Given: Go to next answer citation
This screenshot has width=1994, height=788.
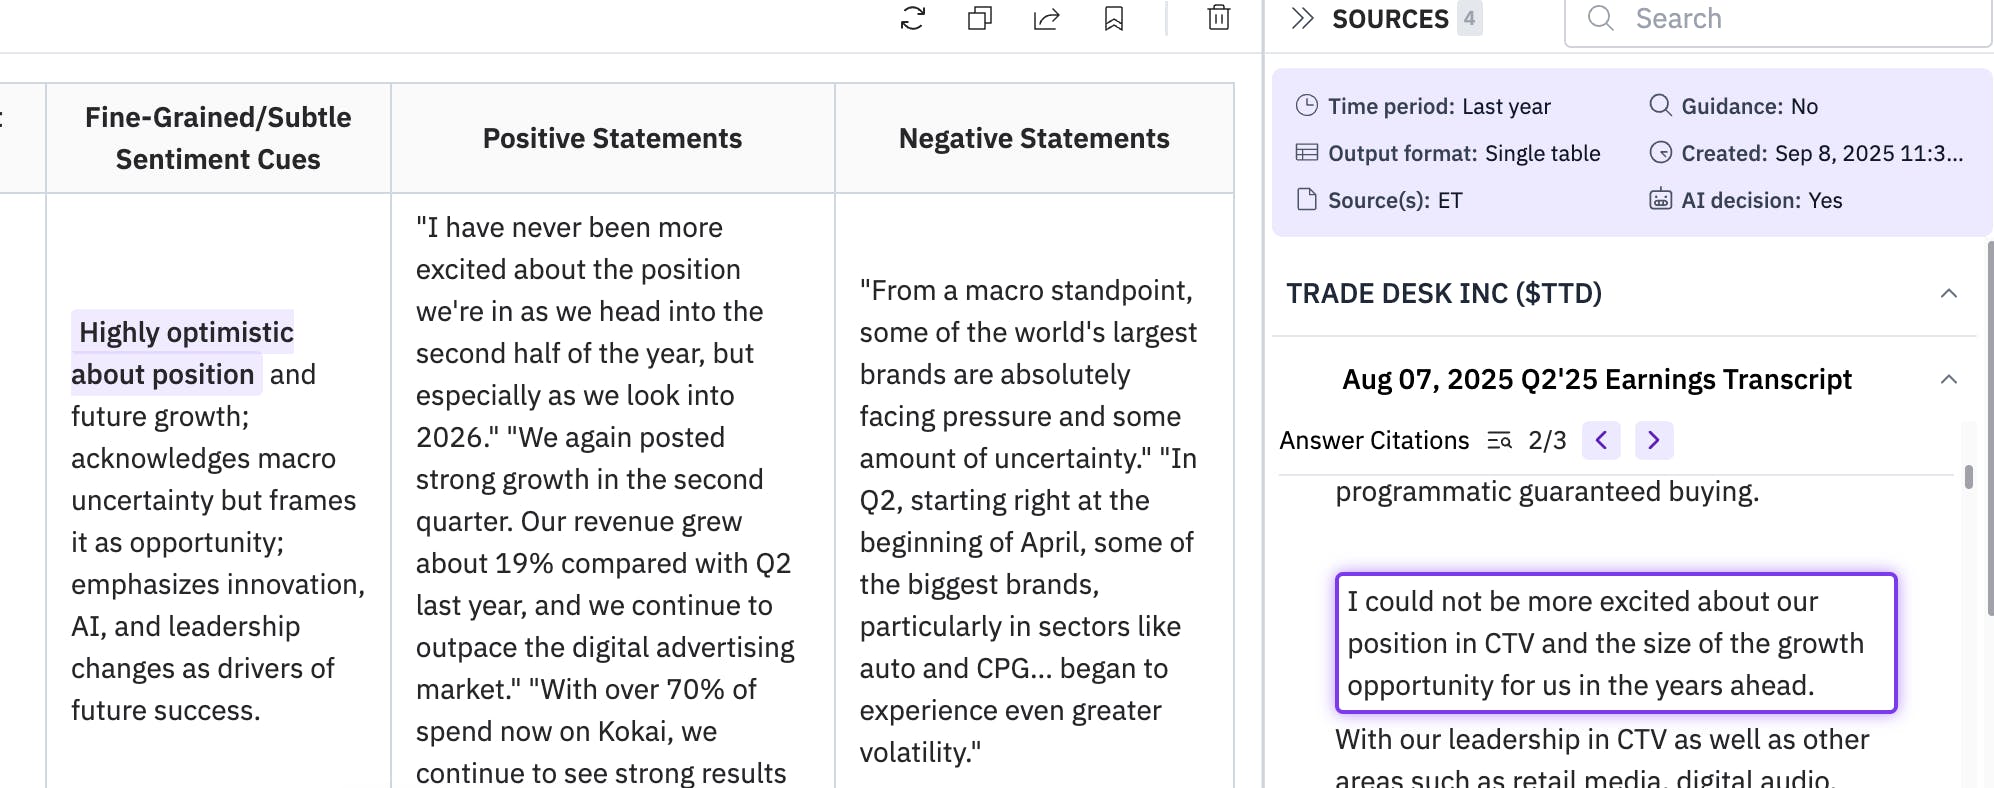Looking at the screenshot, I should click(1654, 440).
